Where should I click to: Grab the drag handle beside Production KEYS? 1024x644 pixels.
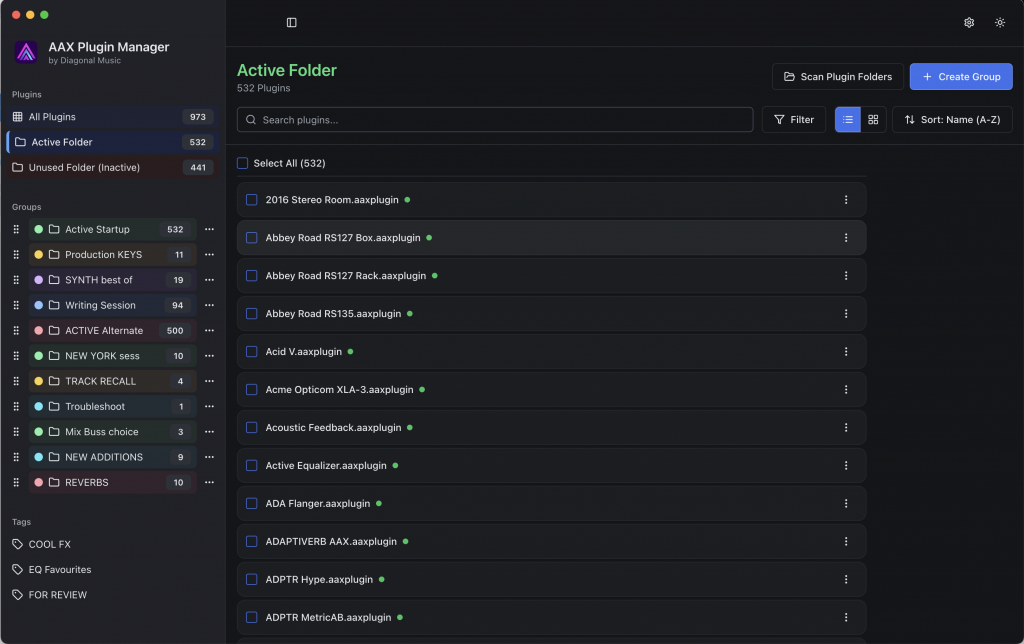click(16, 255)
